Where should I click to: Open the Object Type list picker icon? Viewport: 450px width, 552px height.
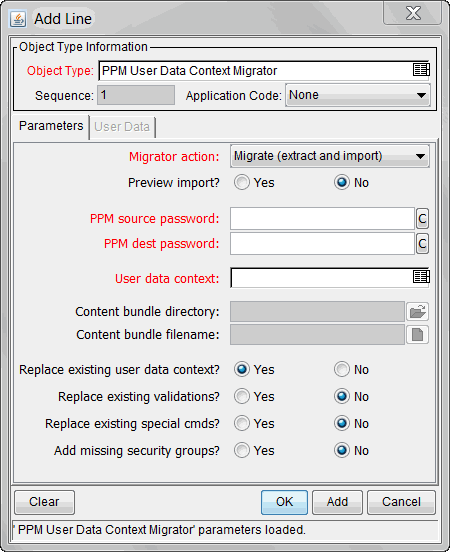(421, 70)
